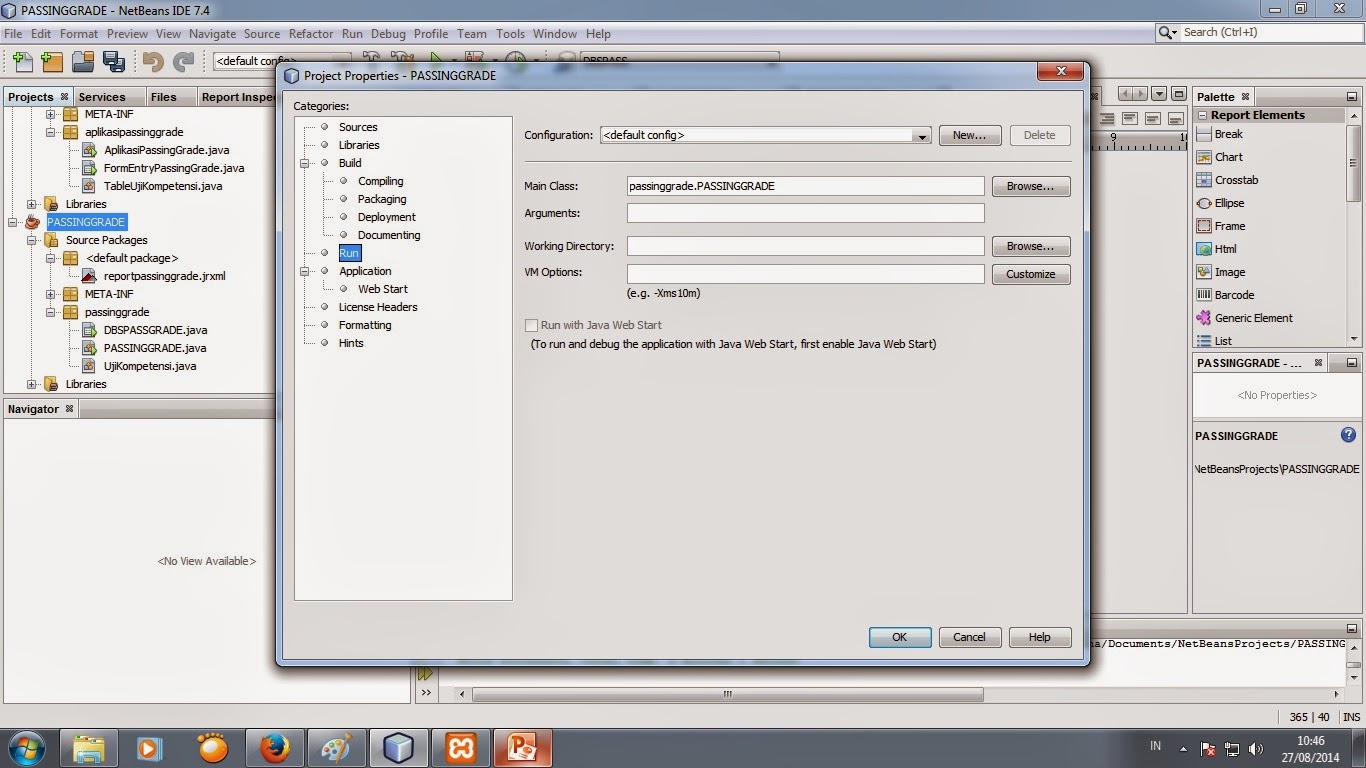Confirm the dialog with OK

[x=900, y=637]
